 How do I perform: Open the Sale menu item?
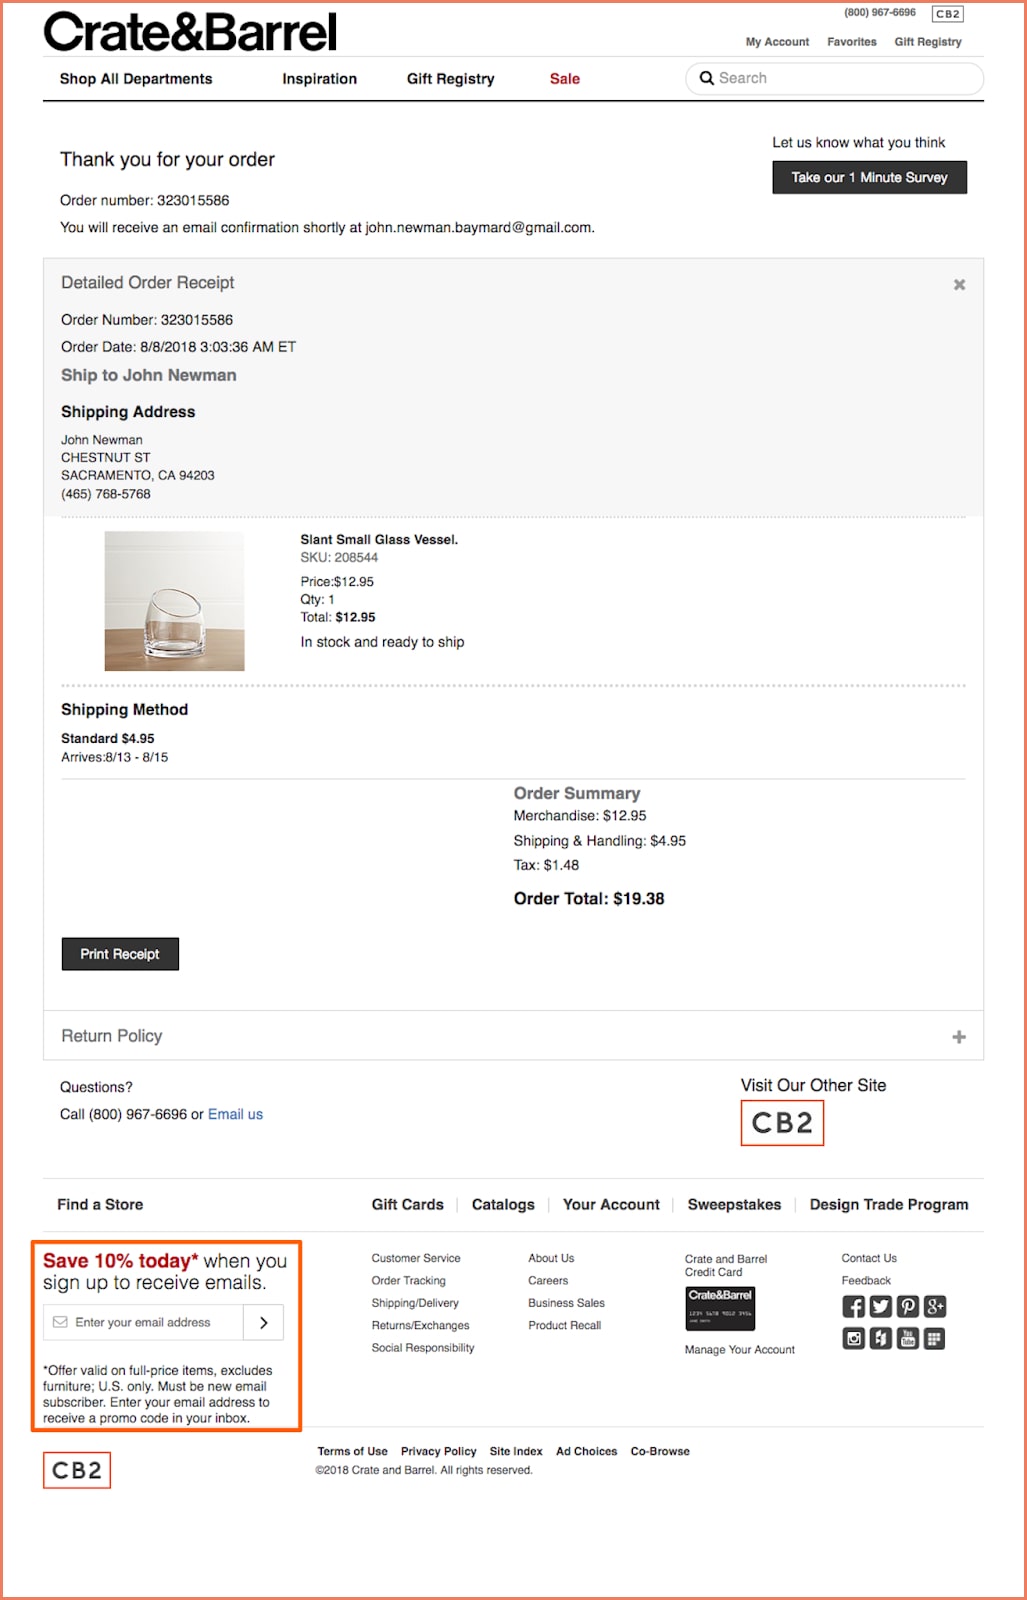tap(564, 78)
